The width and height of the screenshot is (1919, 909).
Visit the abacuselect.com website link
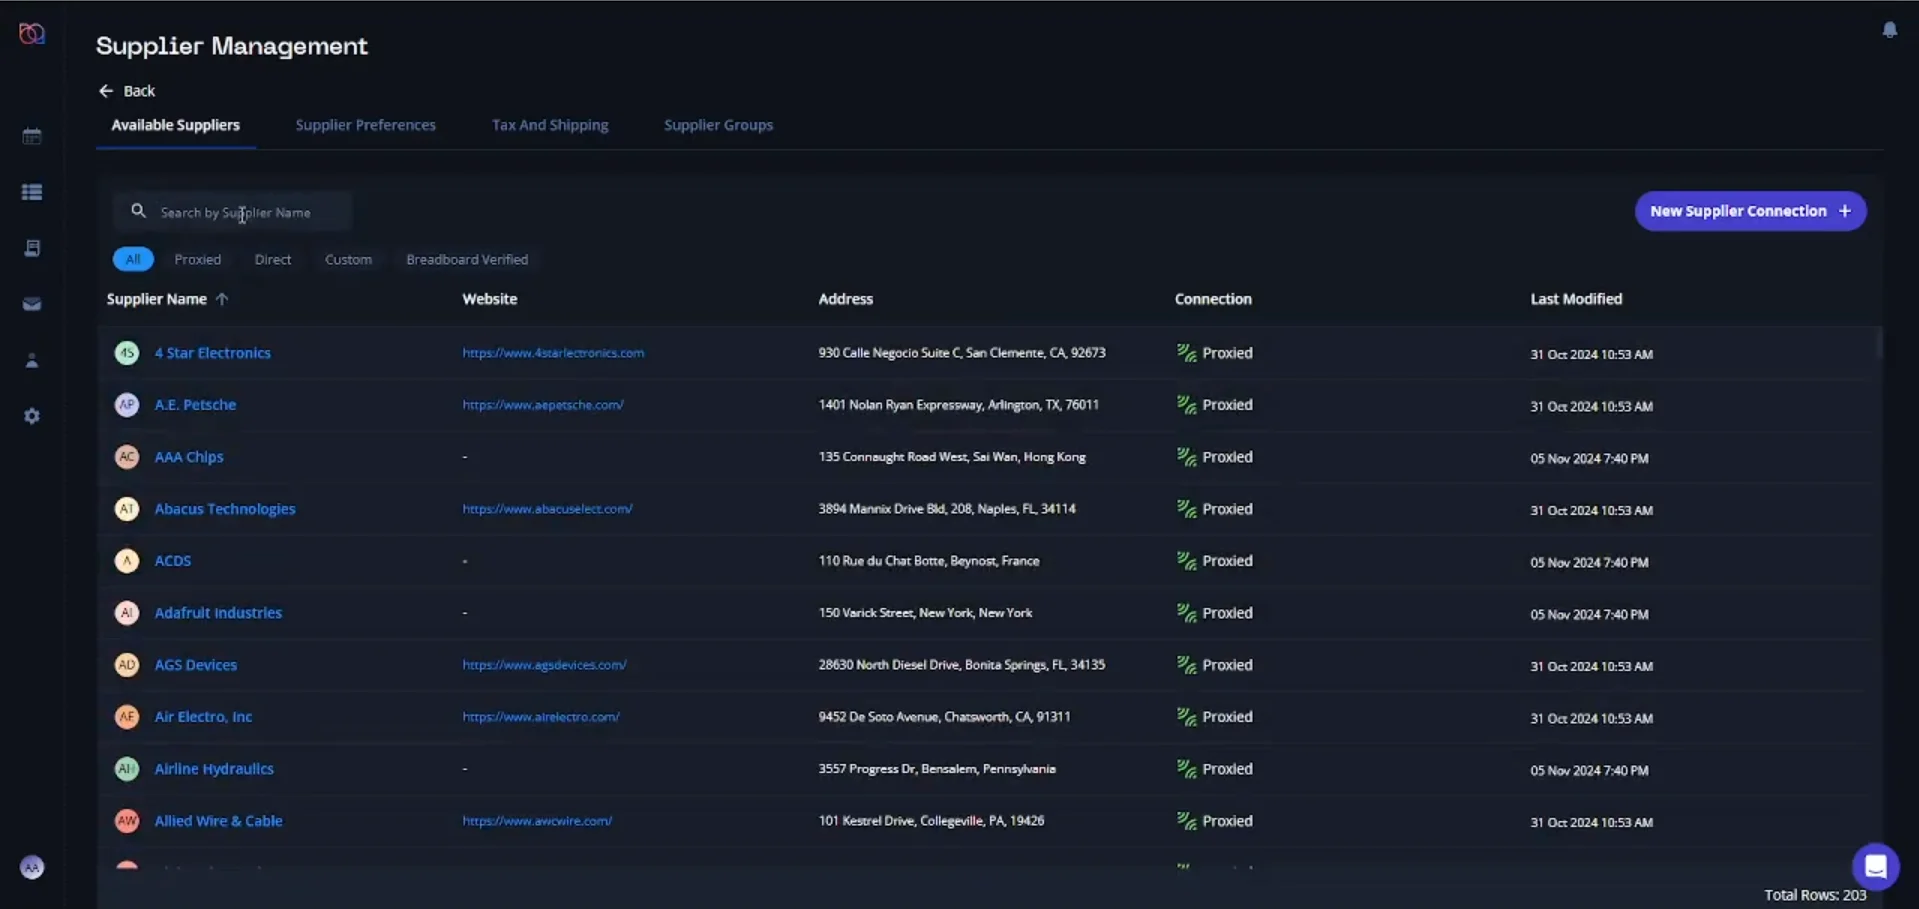point(547,509)
